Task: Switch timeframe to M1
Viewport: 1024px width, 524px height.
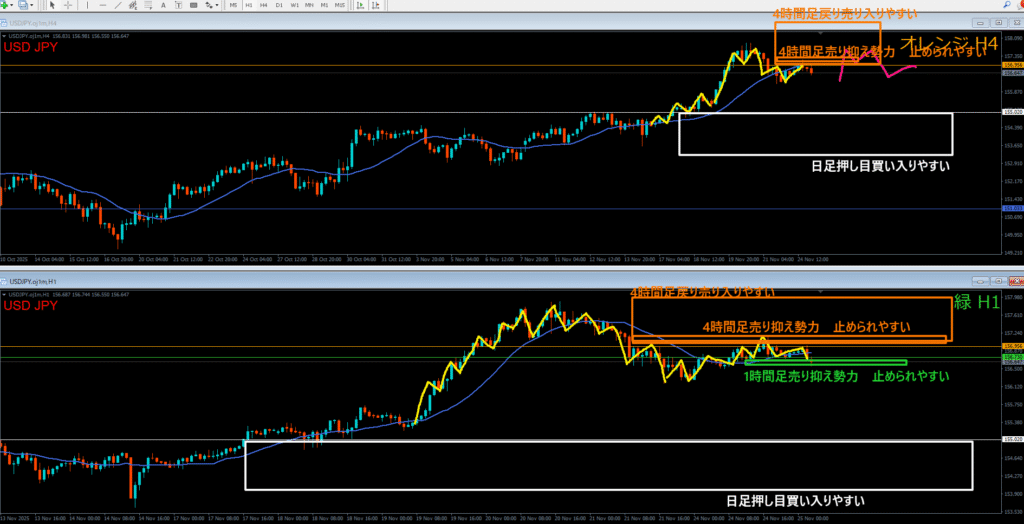Action: tap(325, 5)
